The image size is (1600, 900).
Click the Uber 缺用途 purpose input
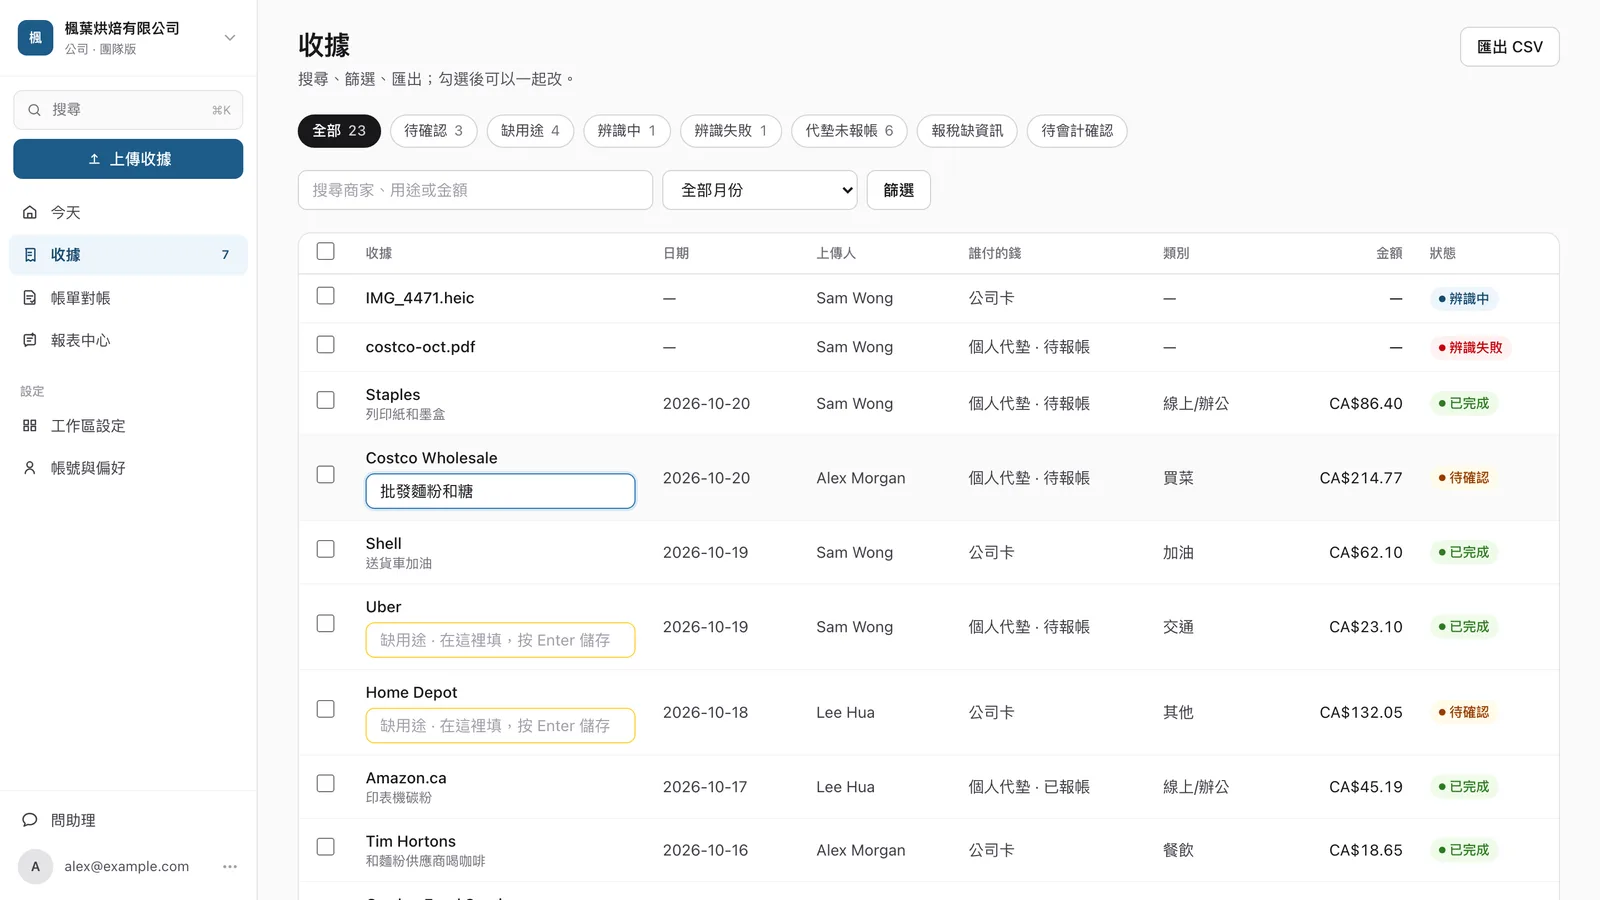[x=500, y=640]
